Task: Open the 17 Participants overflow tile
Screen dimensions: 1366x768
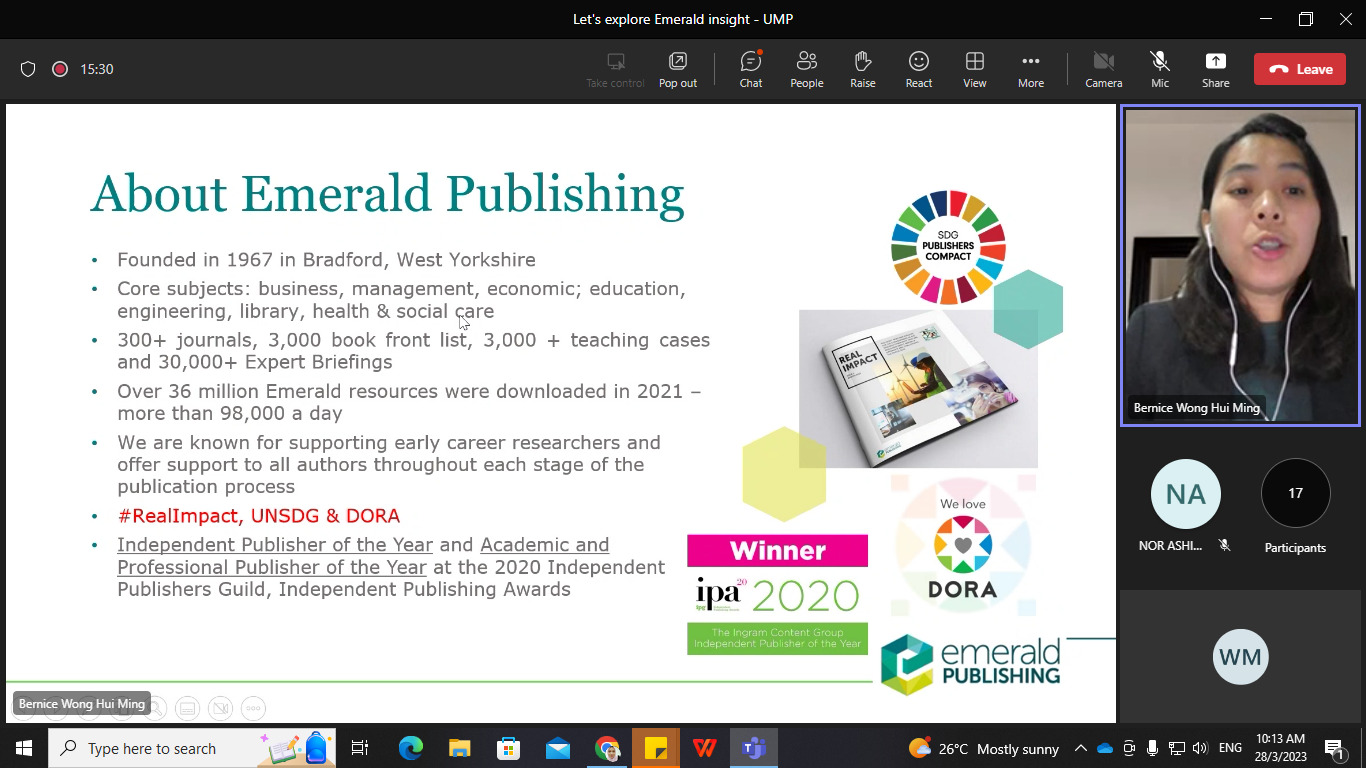Action: point(1296,493)
